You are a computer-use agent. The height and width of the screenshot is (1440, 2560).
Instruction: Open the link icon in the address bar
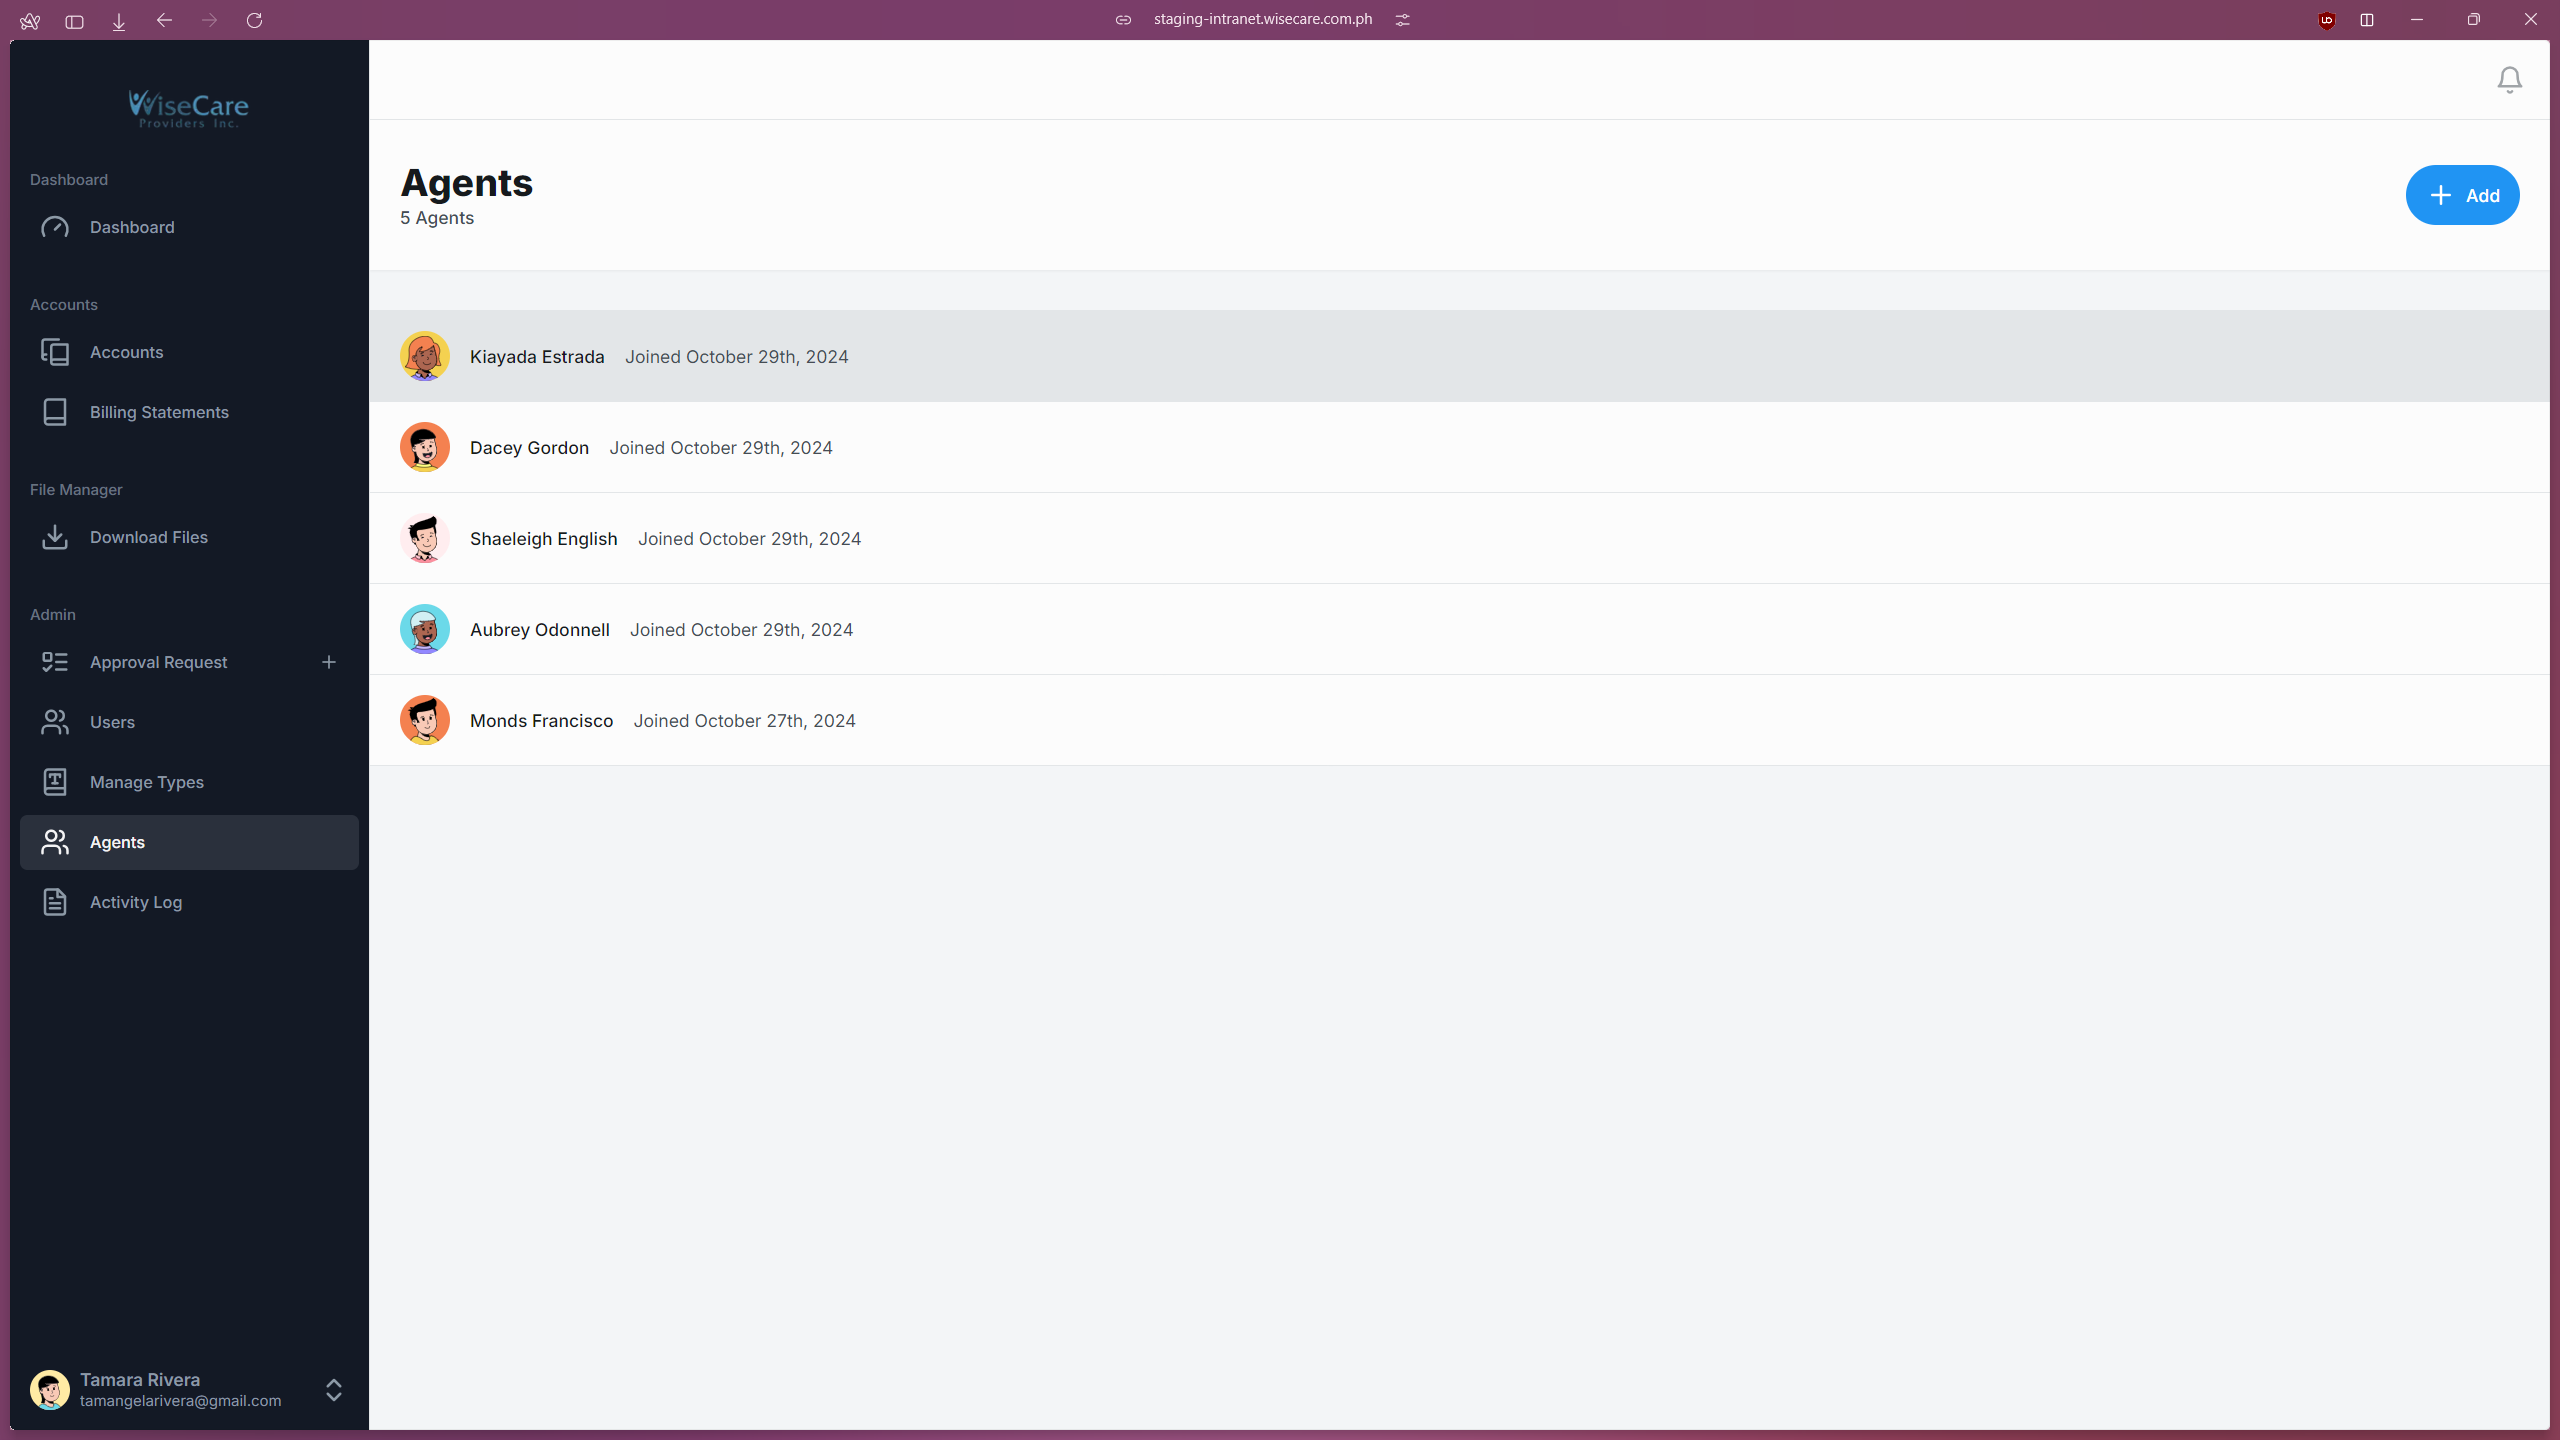click(x=1123, y=19)
